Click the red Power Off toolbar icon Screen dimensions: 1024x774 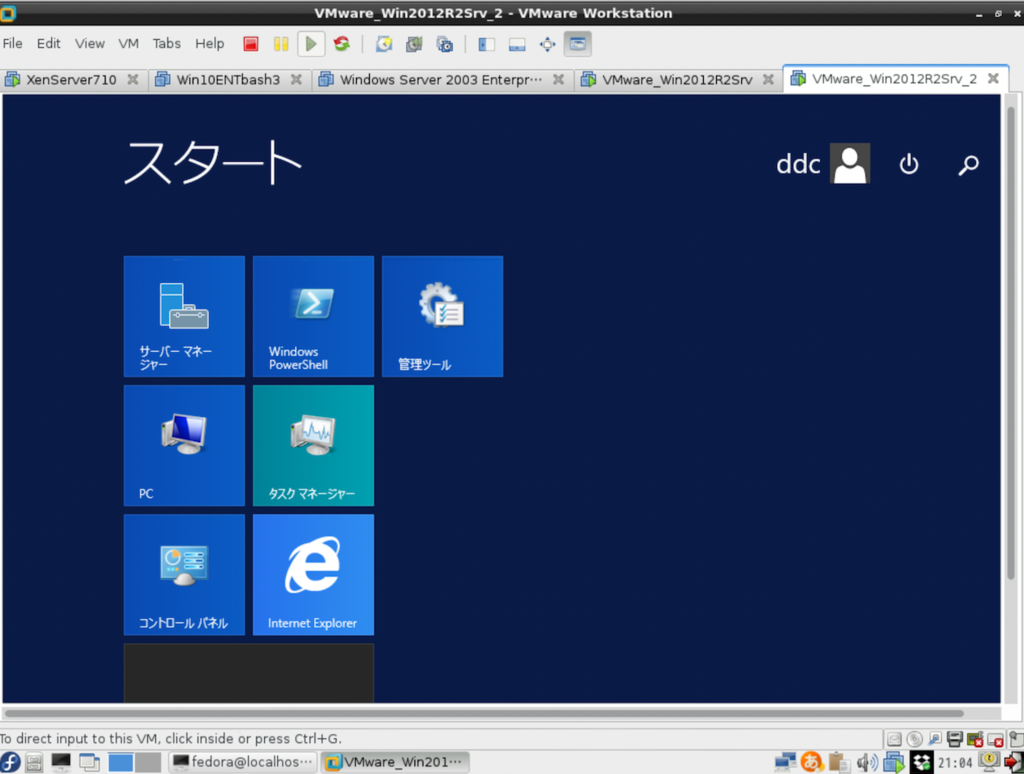[251, 44]
